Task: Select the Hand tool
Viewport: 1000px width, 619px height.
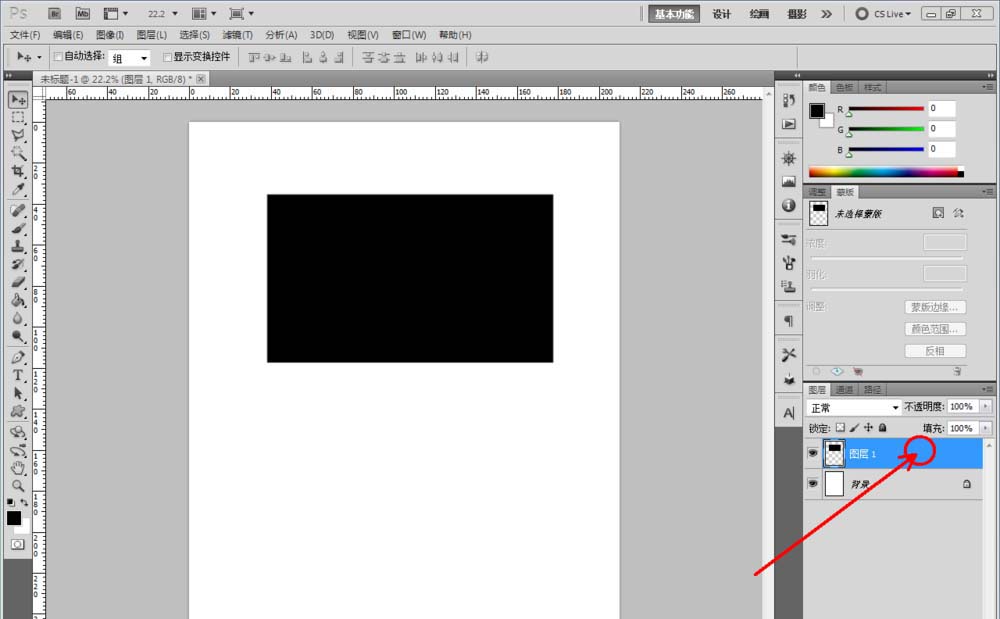Action: 18,468
